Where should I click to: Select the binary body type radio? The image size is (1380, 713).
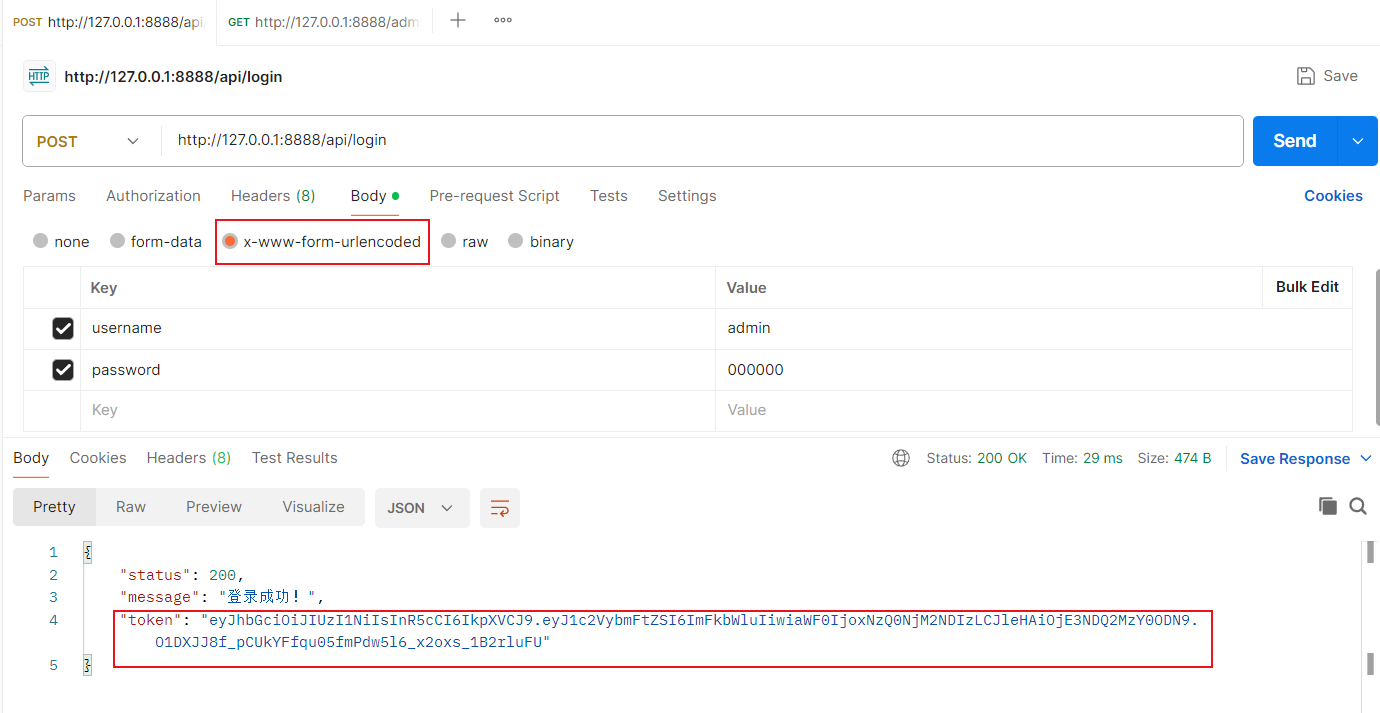[516, 241]
